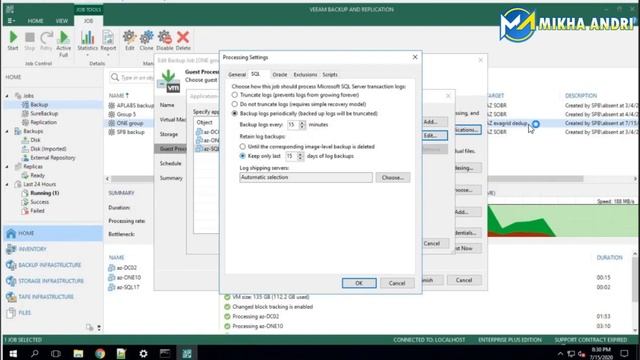Open Windows Start menu
640x360 pixels.
tap(13, 353)
